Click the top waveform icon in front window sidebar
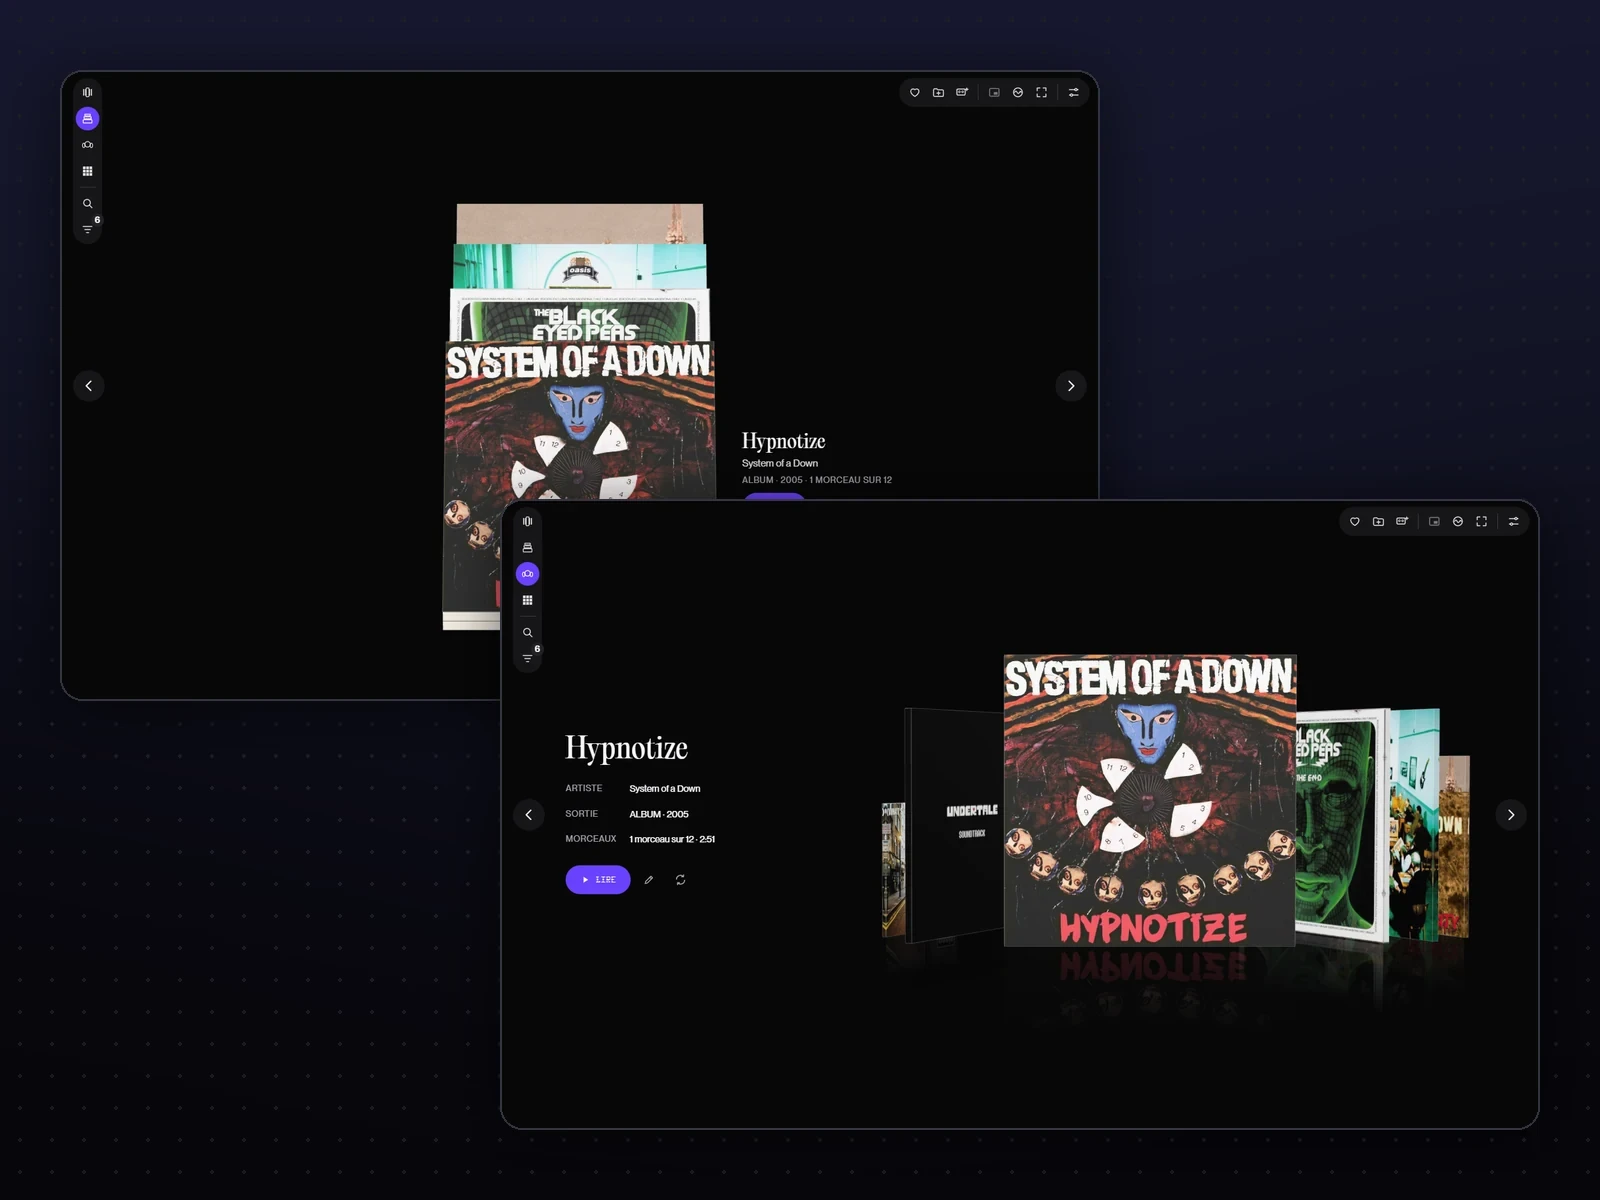The width and height of the screenshot is (1600, 1200). click(527, 521)
